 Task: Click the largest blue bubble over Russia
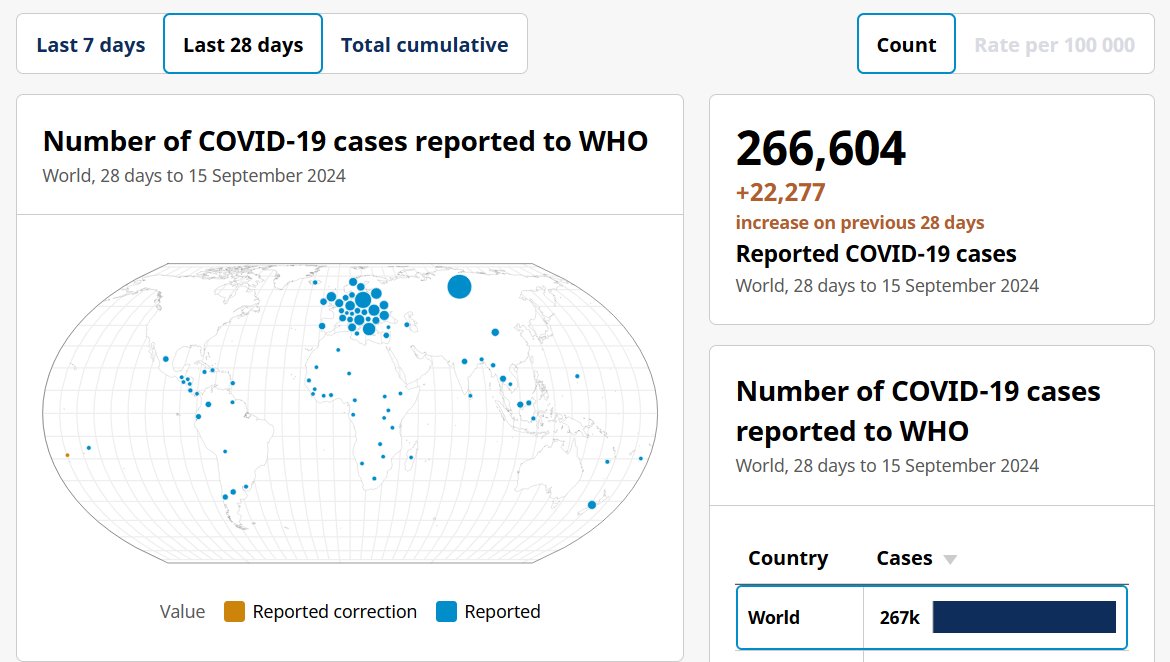click(x=459, y=287)
